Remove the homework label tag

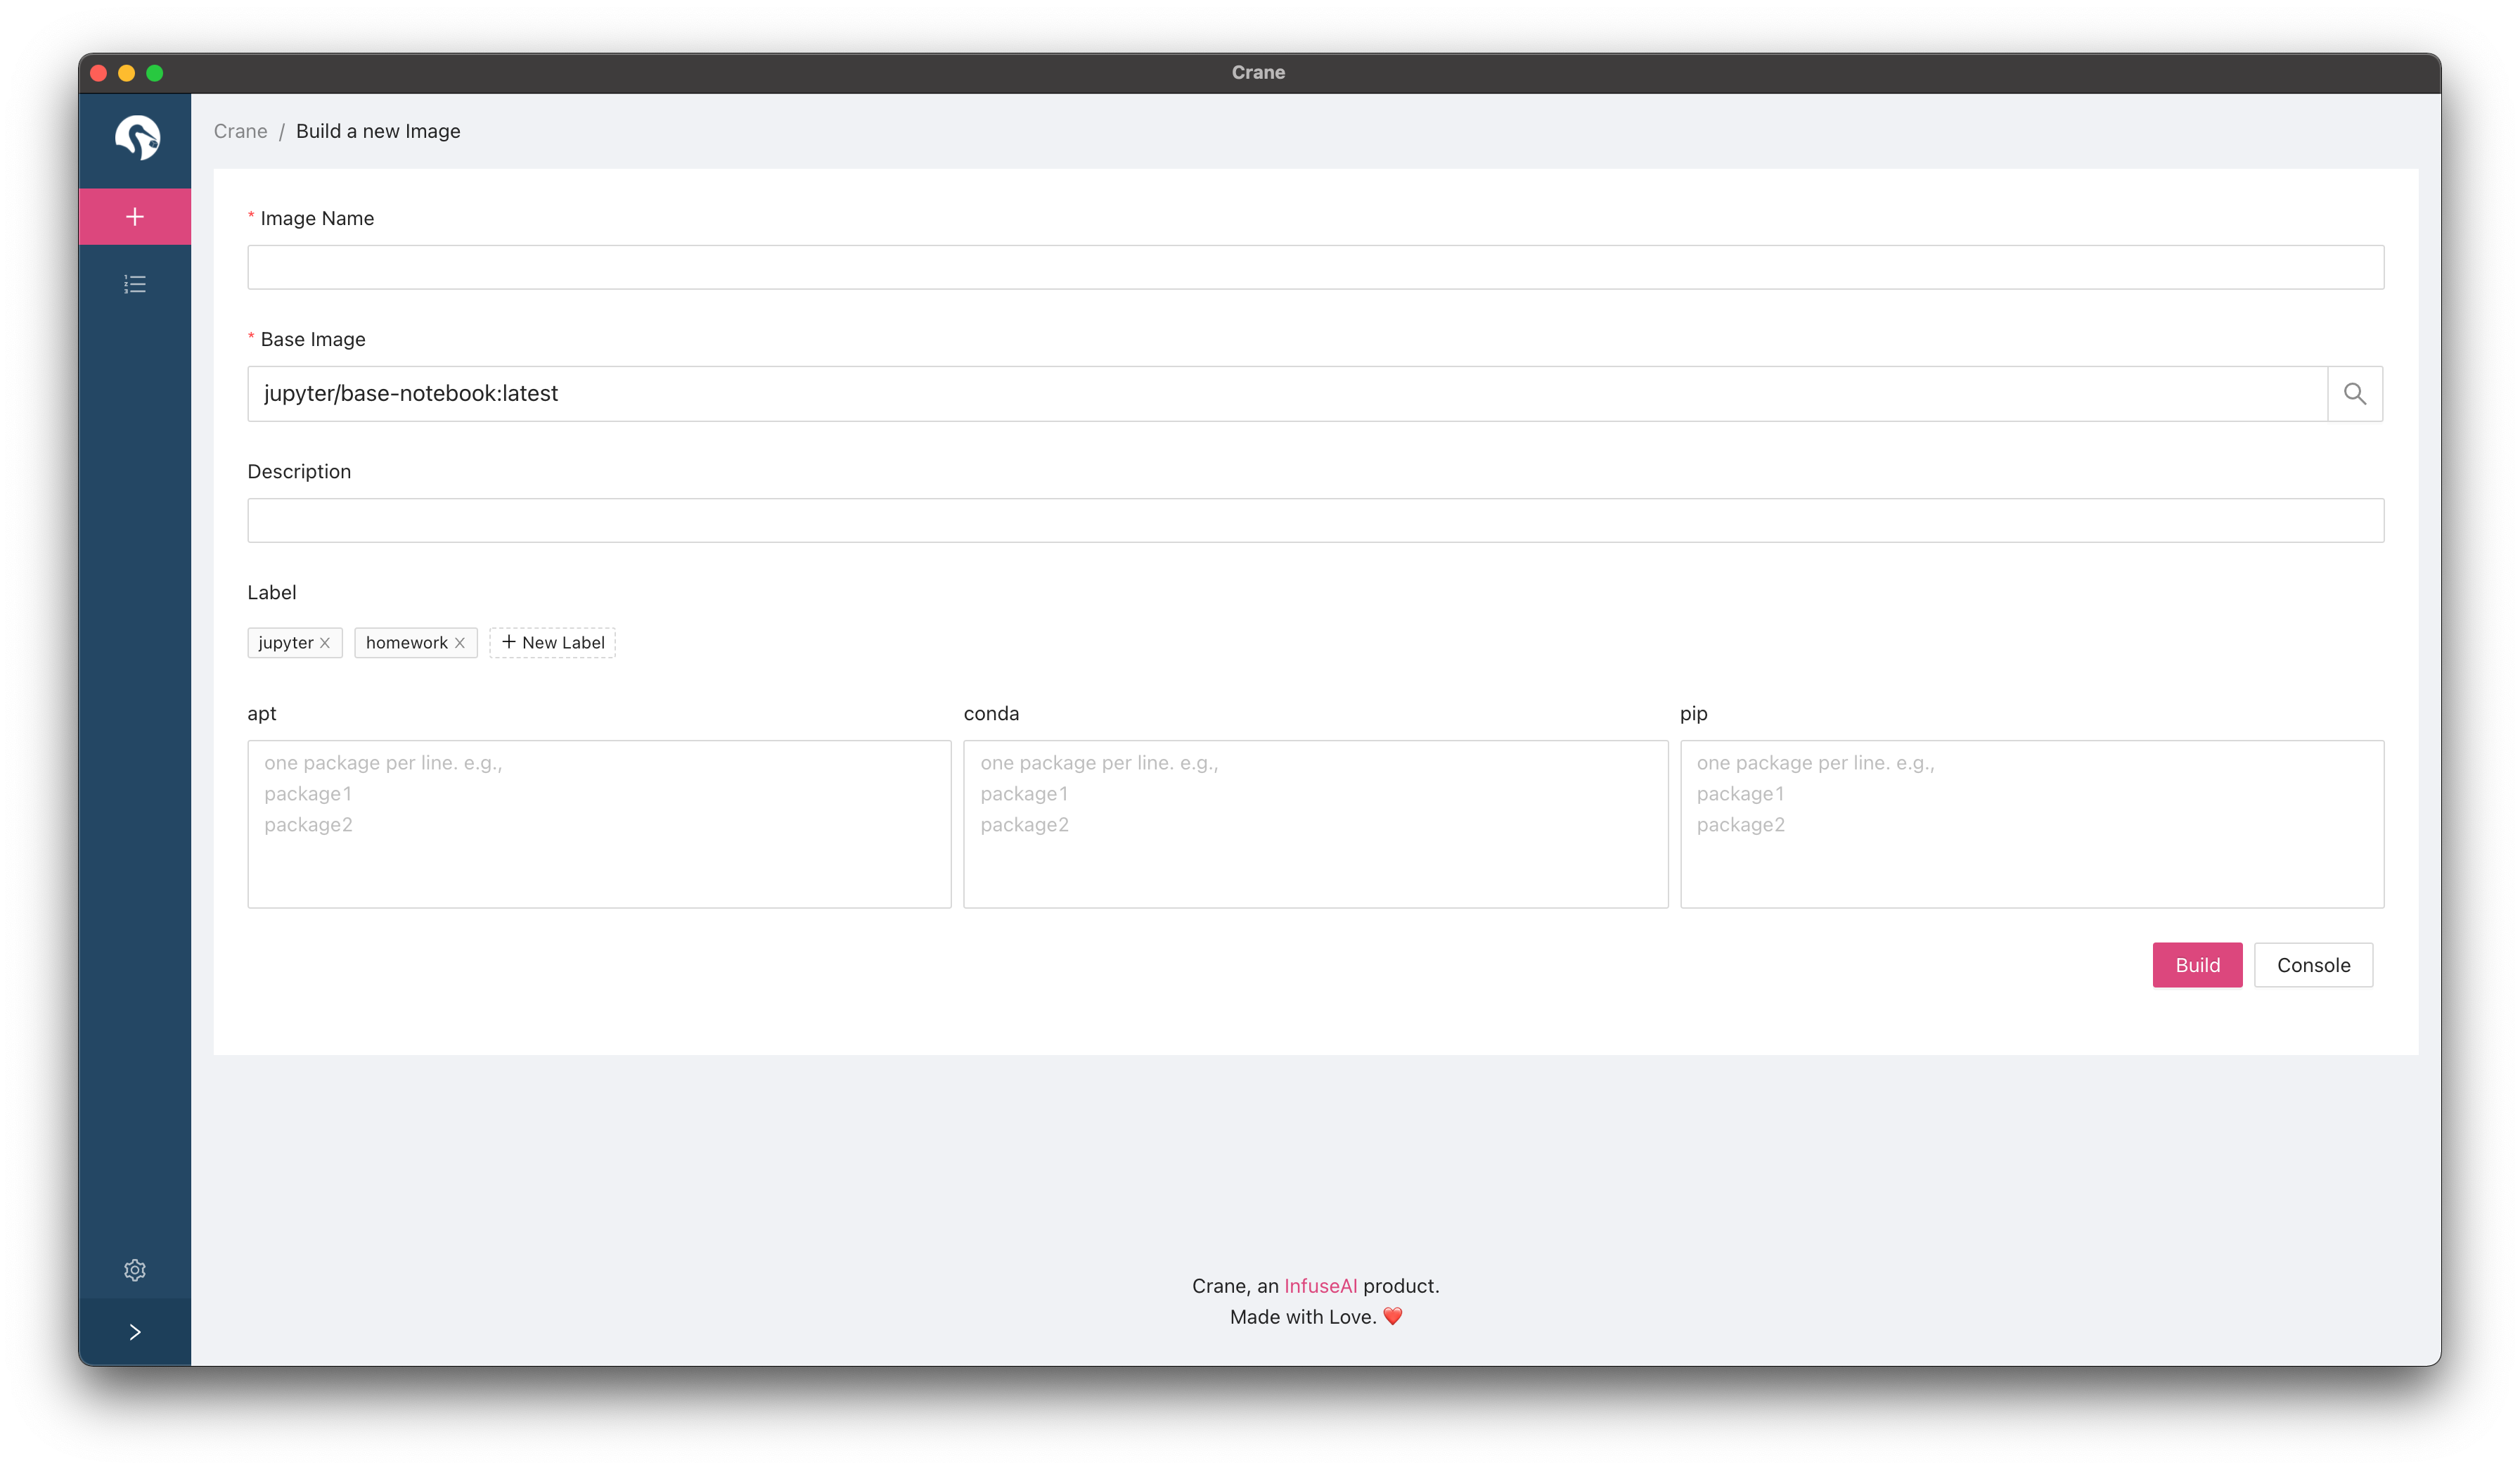[458, 642]
